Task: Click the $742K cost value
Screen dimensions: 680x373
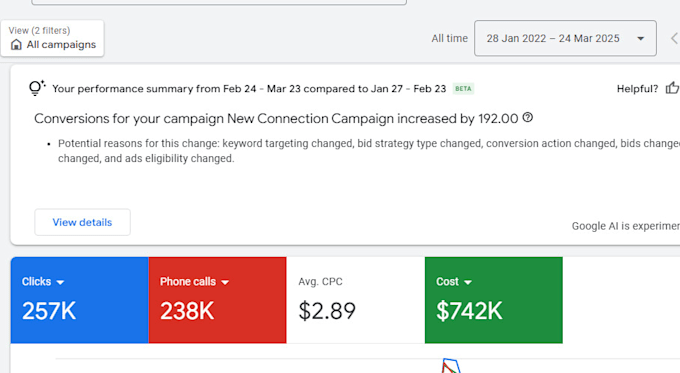Action: [x=469, y=311]
